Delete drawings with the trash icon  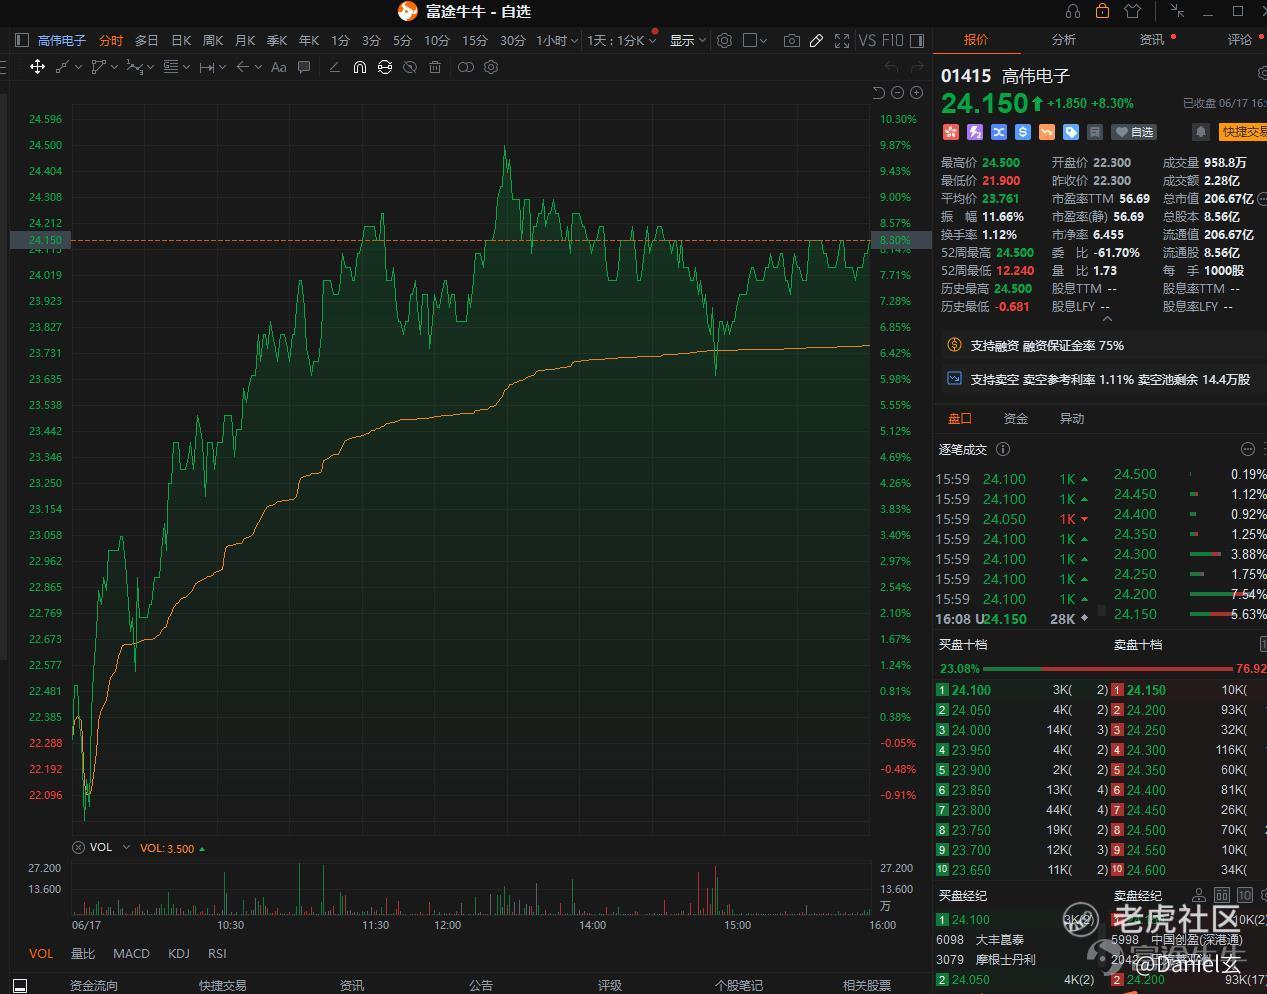click(x=435, y=67)
